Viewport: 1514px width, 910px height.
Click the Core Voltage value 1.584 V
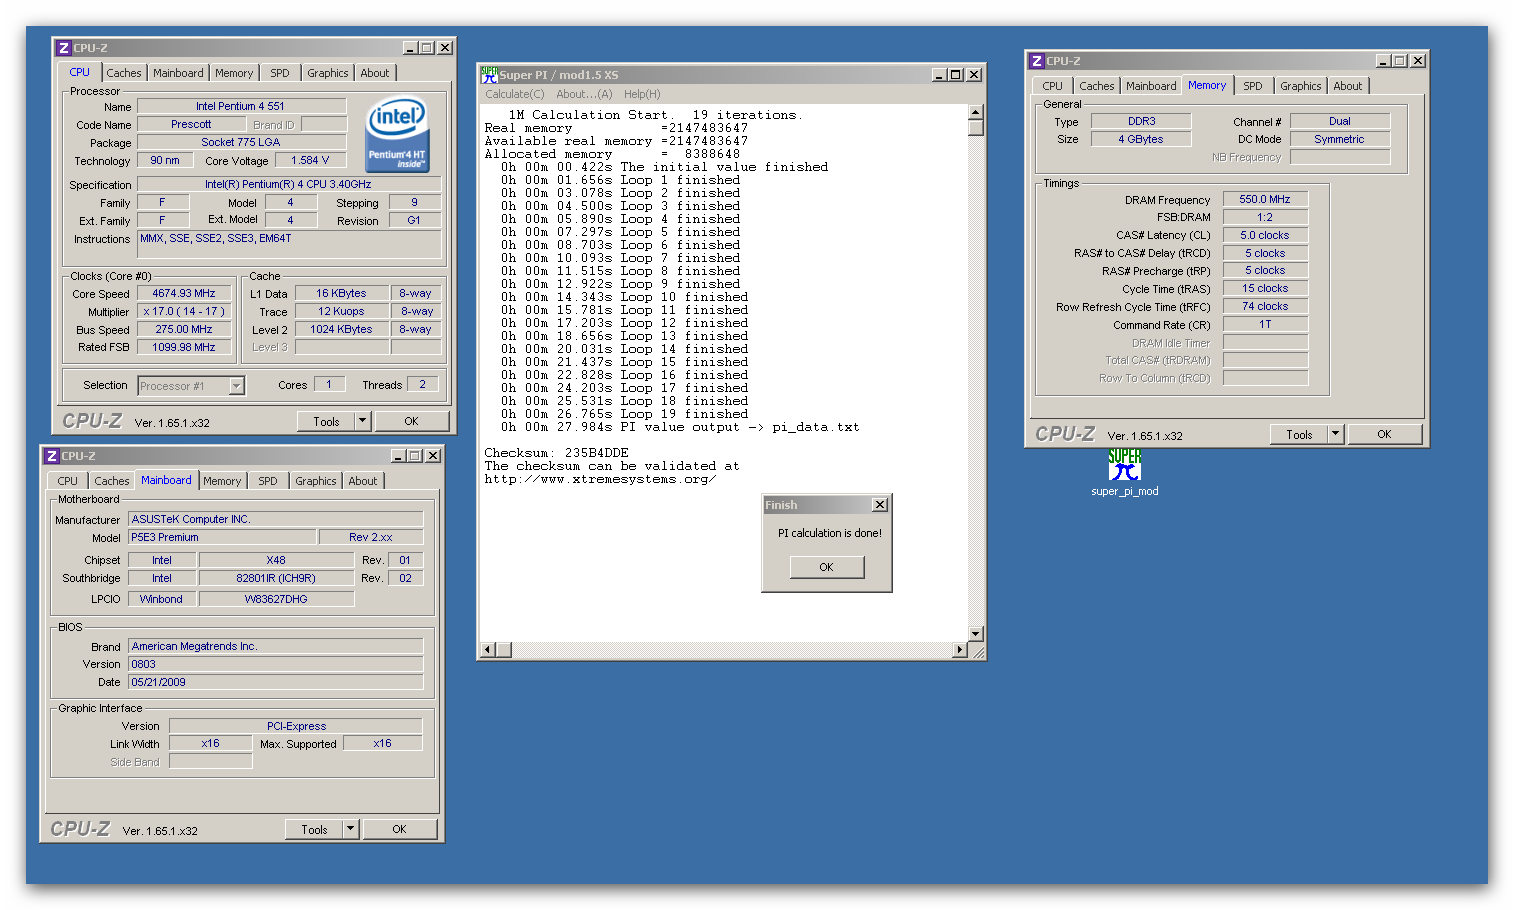tap(310, 160)
